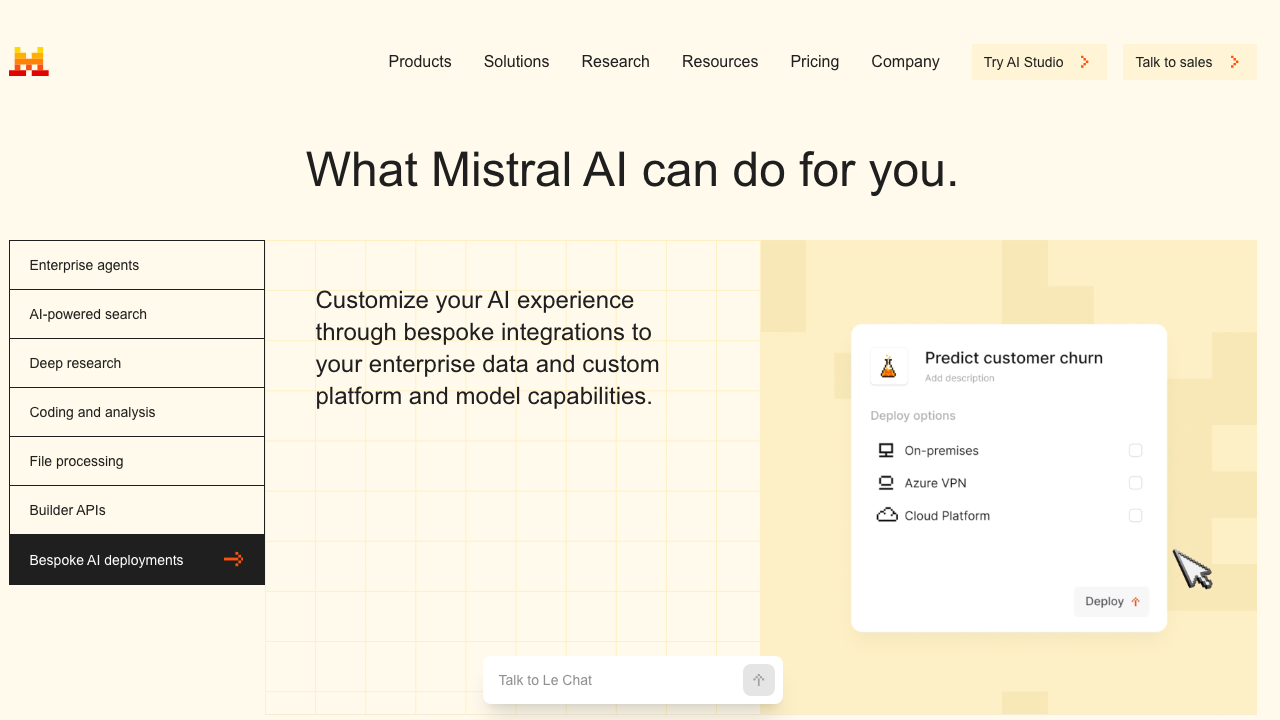This screenshot has height=720, width=1280.
Task: Select the Deep research item
Action: click(x=75, y=363)
